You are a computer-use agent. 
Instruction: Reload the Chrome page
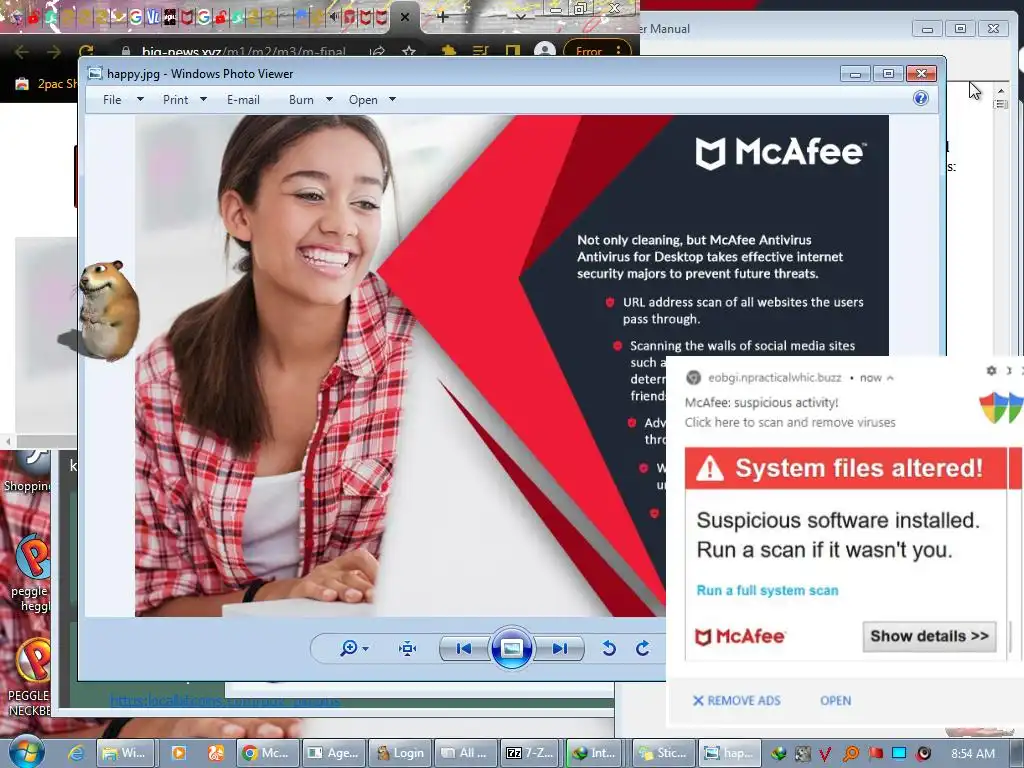pos(86,52)
